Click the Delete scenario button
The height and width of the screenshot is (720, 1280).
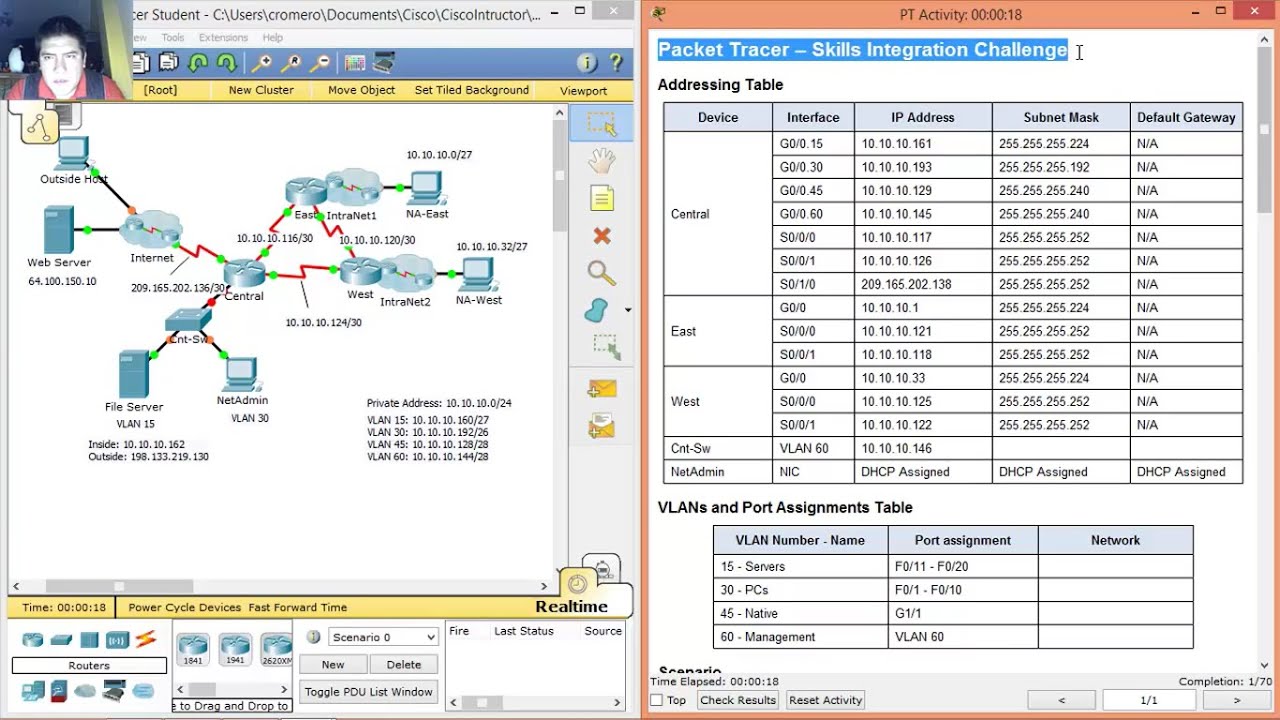(x=404, y=664)
